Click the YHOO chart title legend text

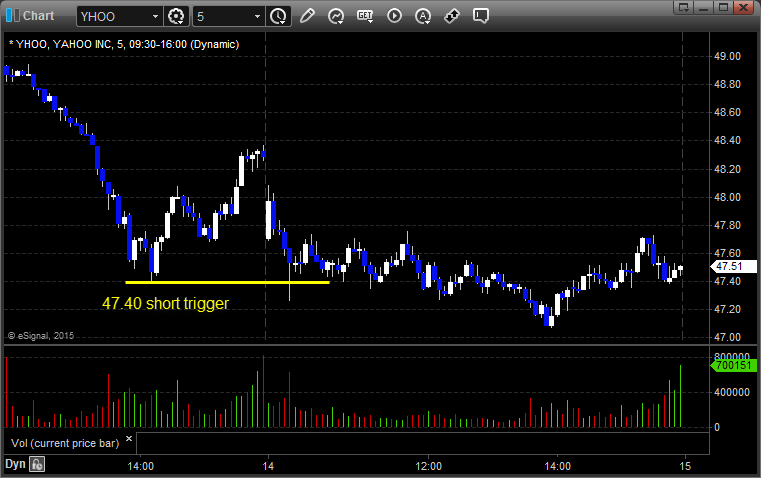pos(124,45)
